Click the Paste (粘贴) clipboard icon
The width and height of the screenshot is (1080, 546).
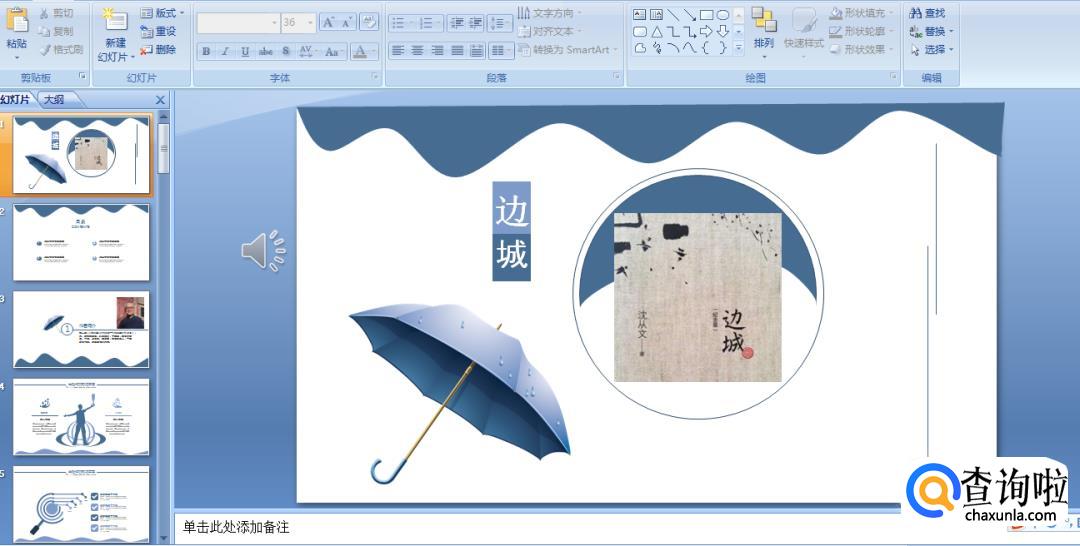17,19
